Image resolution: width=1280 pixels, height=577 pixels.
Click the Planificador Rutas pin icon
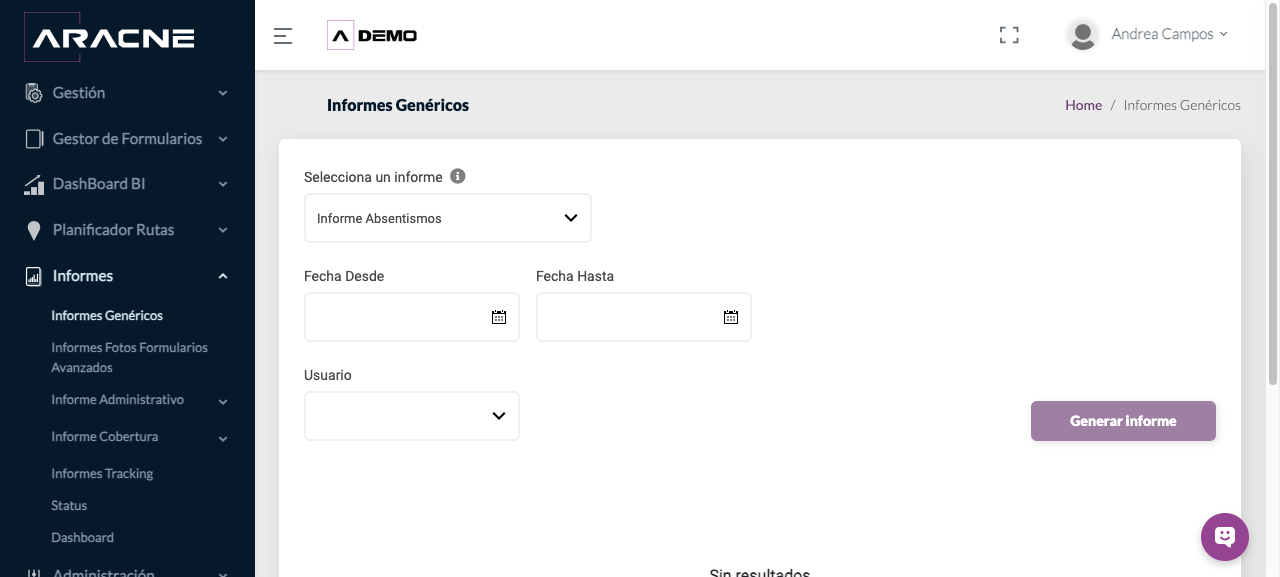[x=34, y=231]
